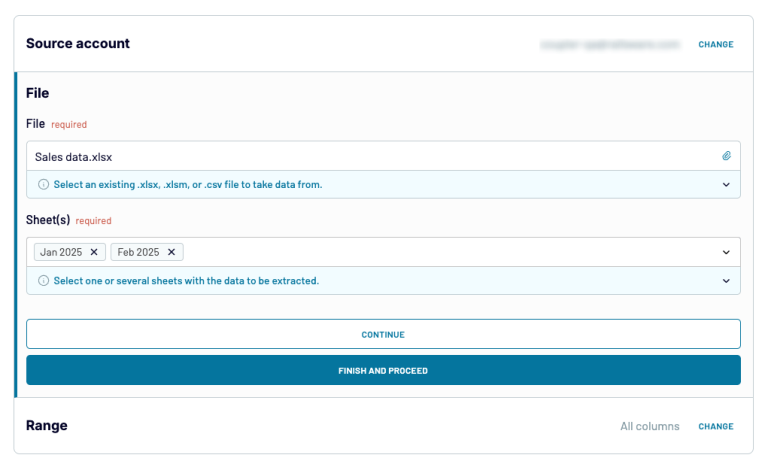
Task: Open the Range section header
Action: coord(47,426)
